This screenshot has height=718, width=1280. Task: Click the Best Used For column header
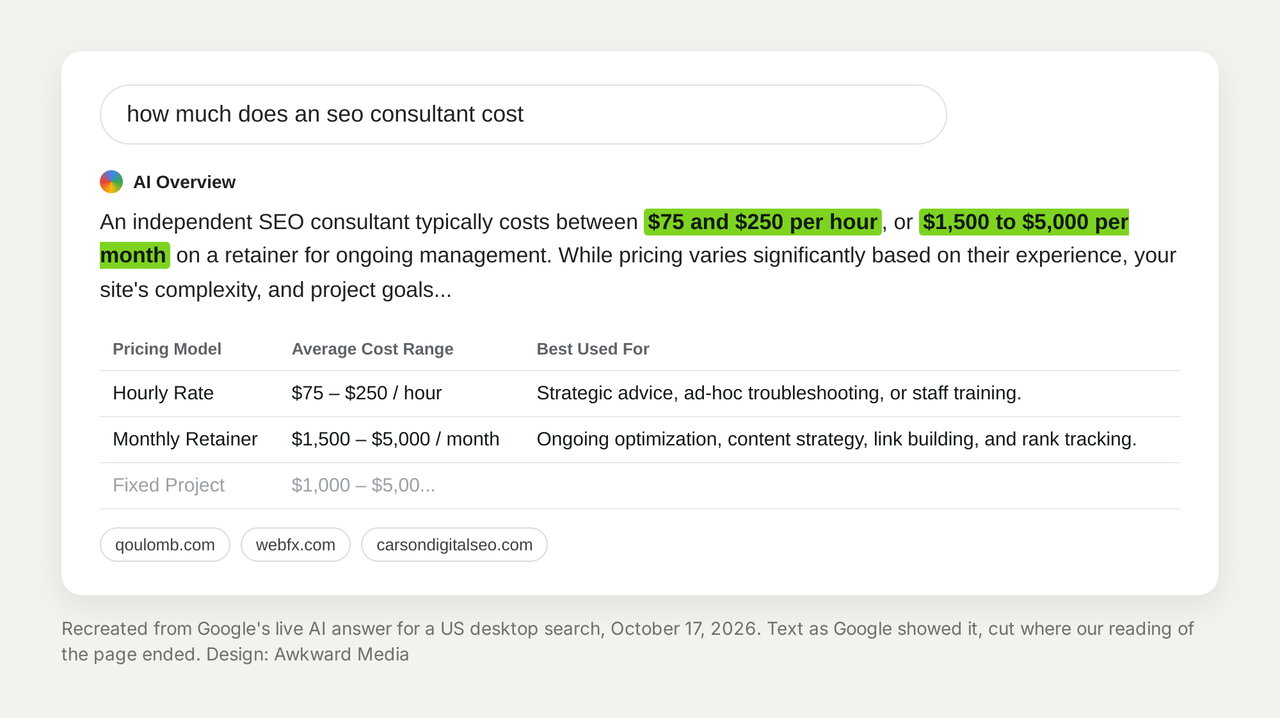pos(593,349)
